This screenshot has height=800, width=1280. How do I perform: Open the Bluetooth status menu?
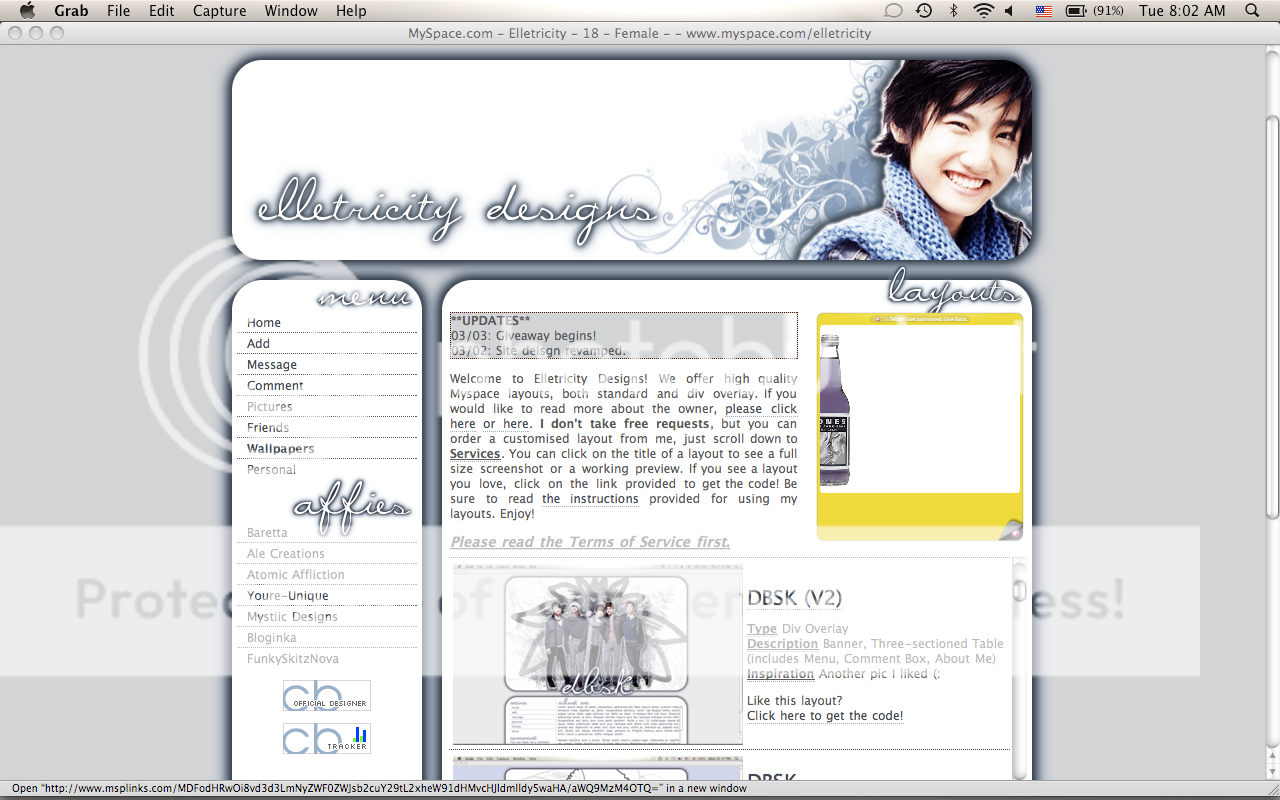click(x=953, y=11)
